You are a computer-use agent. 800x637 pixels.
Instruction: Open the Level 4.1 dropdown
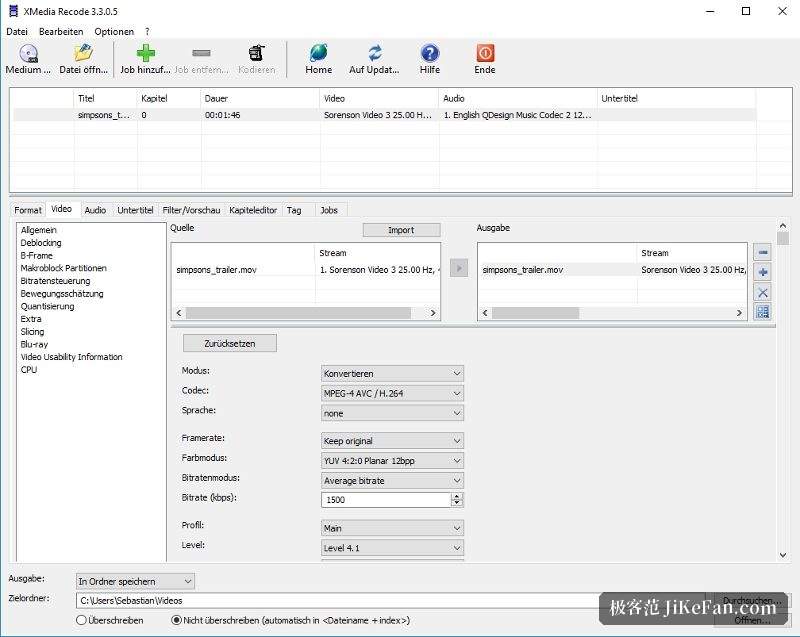(392, 548)
